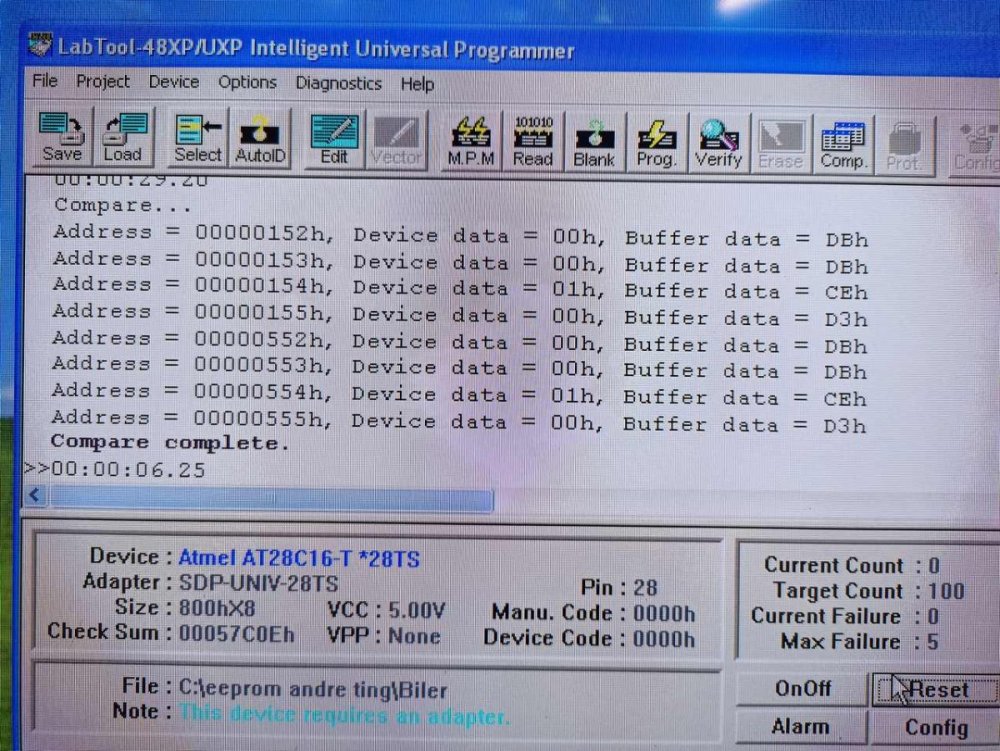Click the log's horizontal scrollbar left arrow
Viewport: 1000px width, 751px height.
click(x=36, y=495)
